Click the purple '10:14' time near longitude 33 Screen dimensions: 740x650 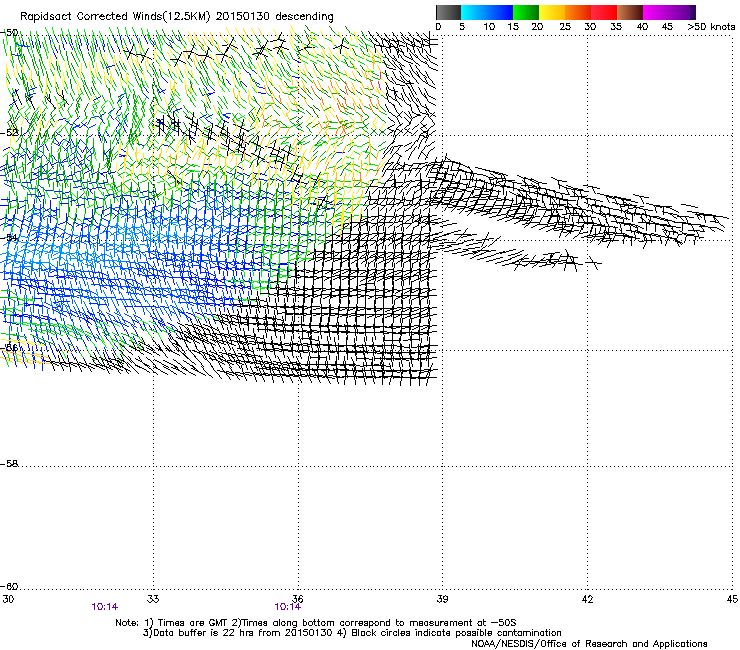[105, 607]
